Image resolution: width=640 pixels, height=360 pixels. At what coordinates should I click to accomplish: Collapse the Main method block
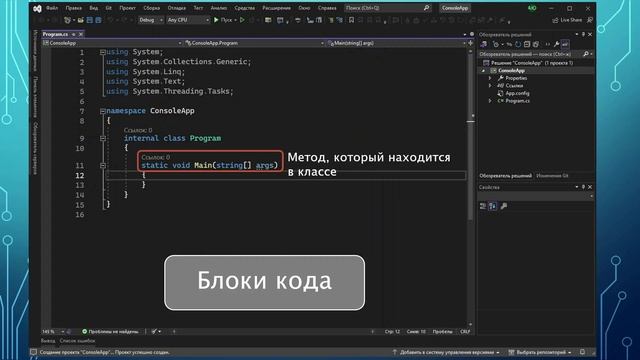pyautogui.click(x=103, y=165)
